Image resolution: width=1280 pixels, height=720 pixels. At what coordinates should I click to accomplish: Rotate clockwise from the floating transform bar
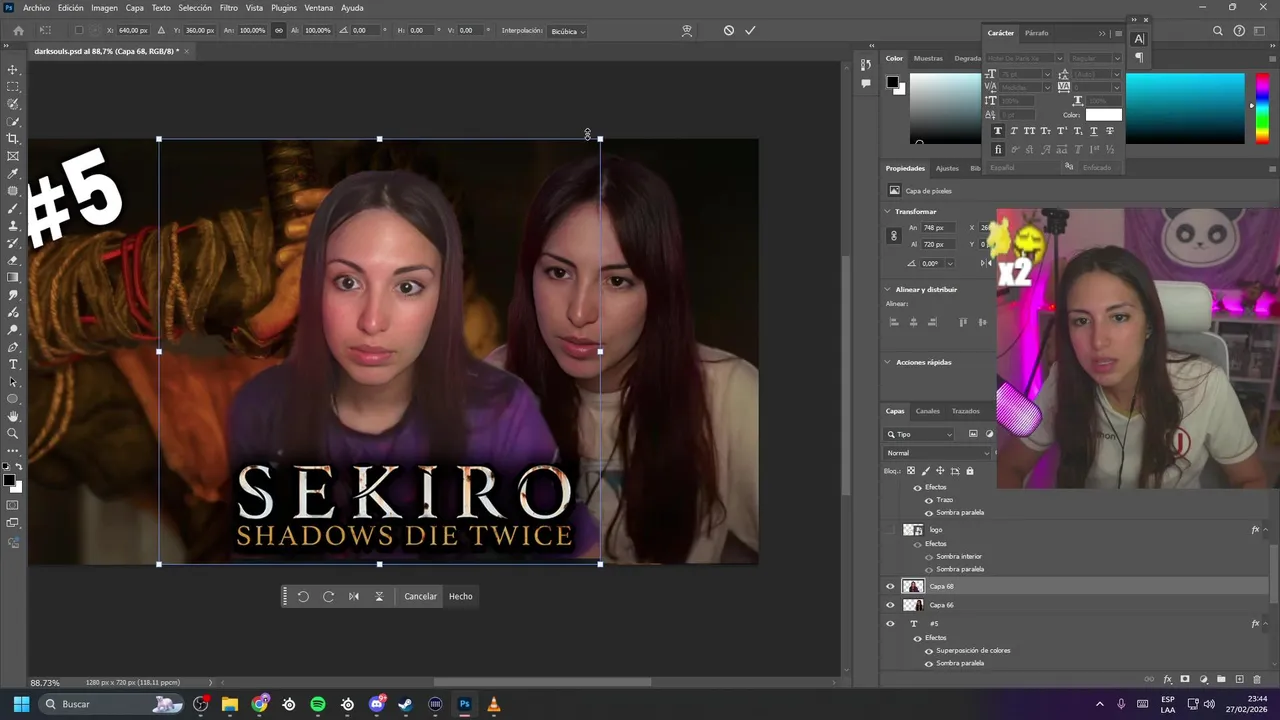click(x=328, y=597)
